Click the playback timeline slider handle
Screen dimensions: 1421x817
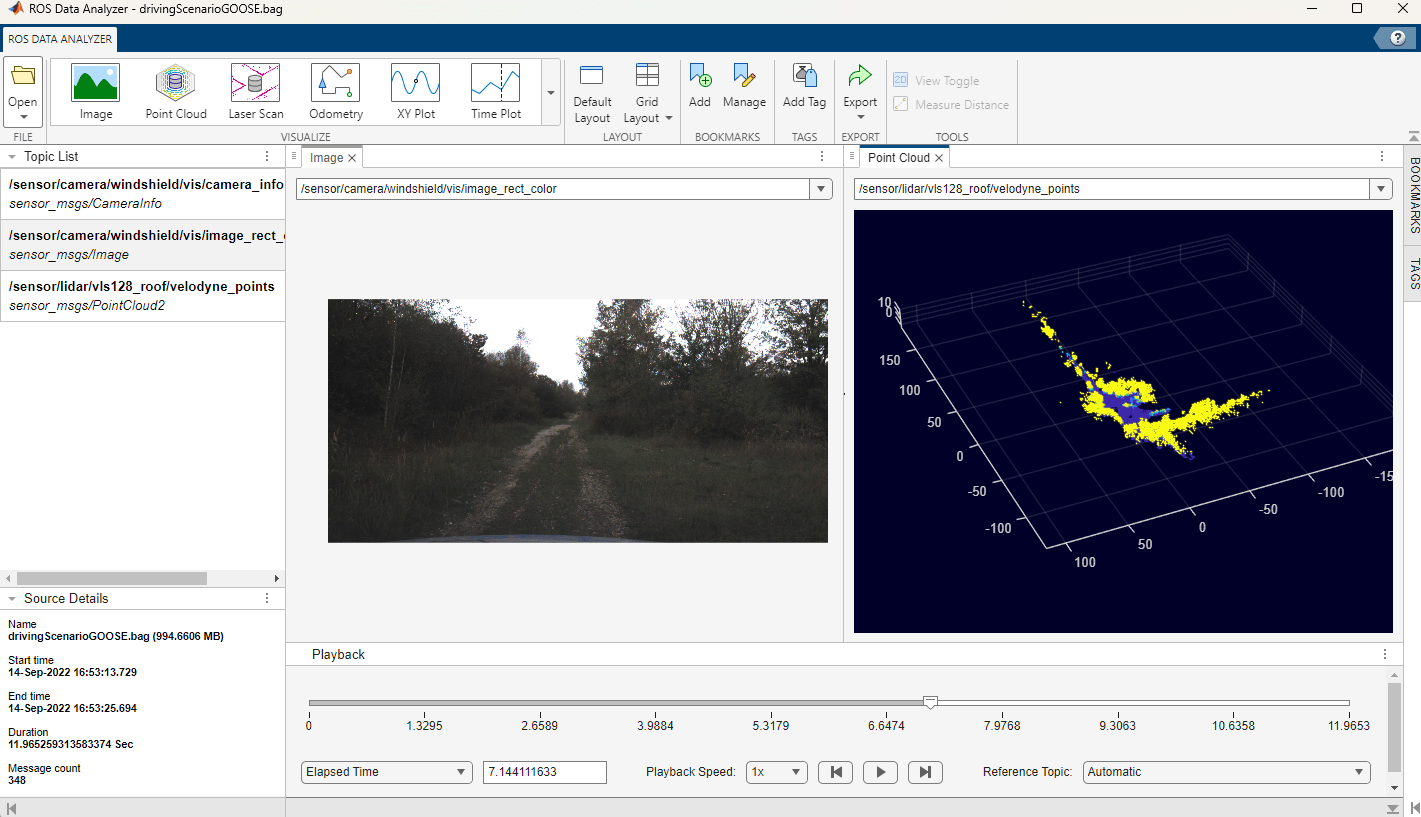point(930,703)
